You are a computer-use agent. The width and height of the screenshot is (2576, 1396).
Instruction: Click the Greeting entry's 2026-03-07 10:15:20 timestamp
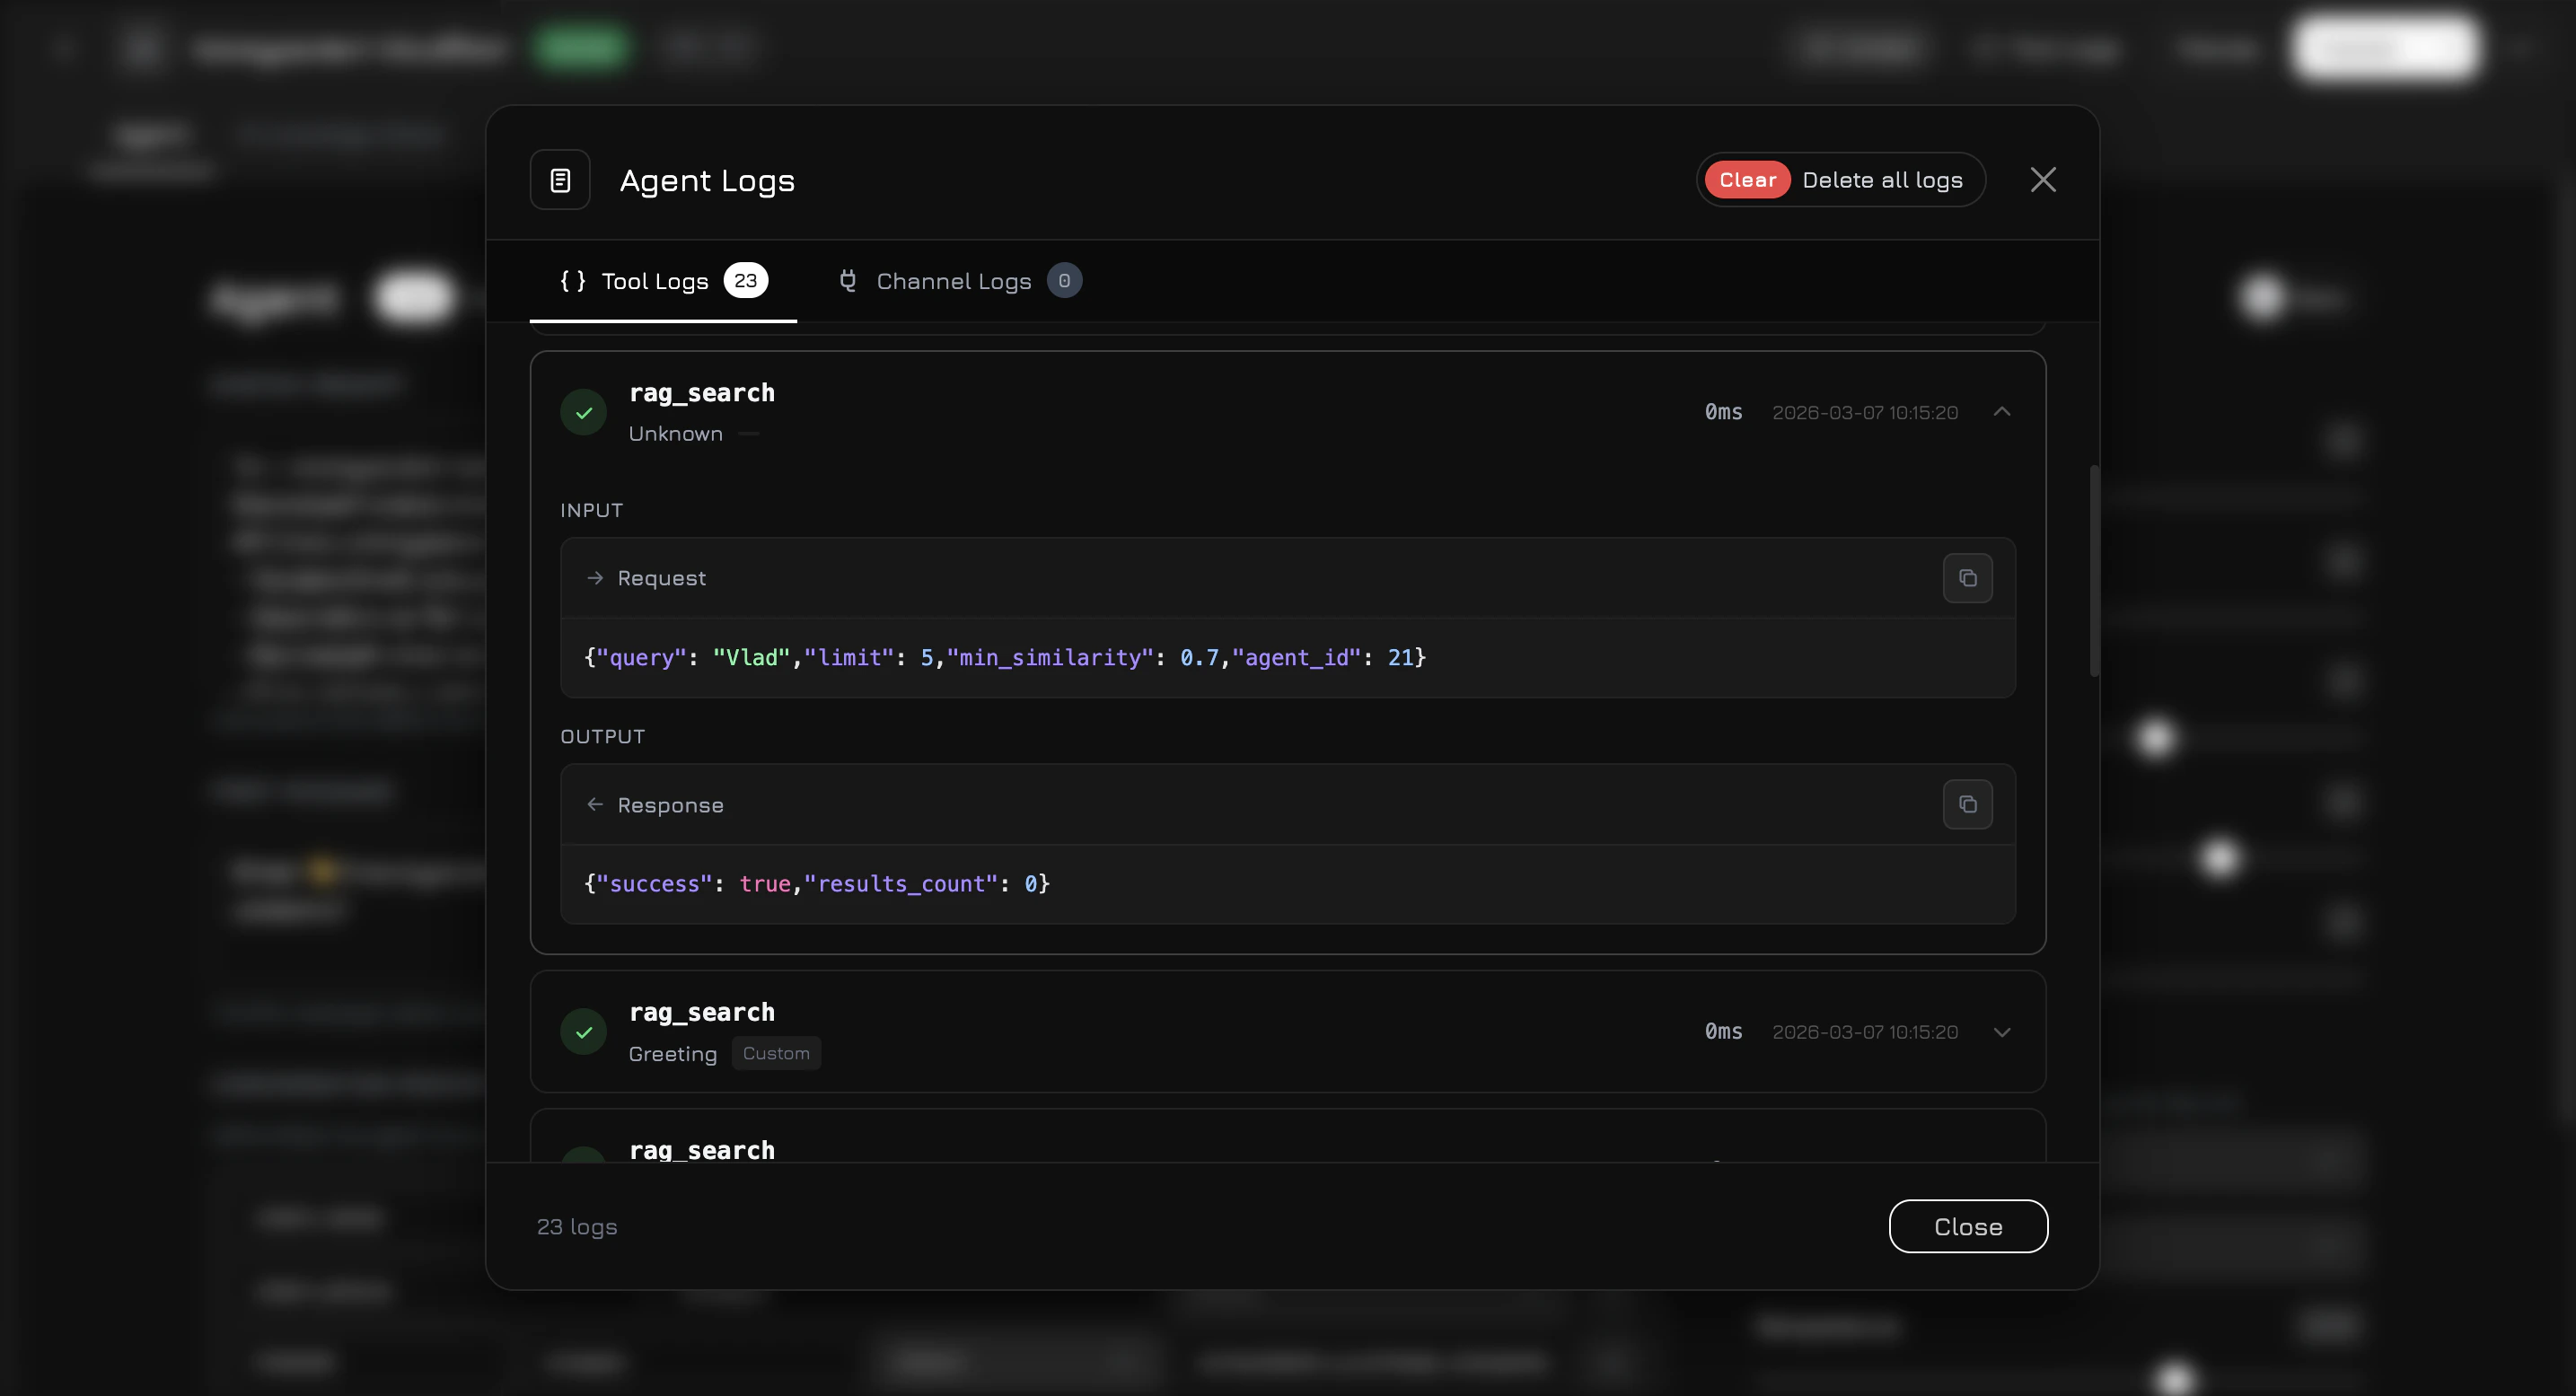[1865, 1032]
